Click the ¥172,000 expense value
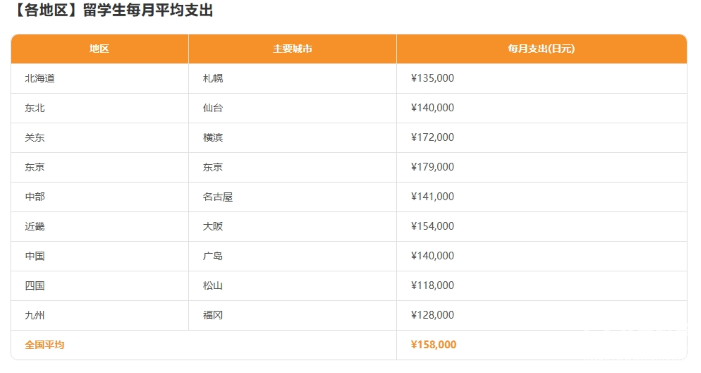This screenshot has width=701, height=373. pos(432,137)
